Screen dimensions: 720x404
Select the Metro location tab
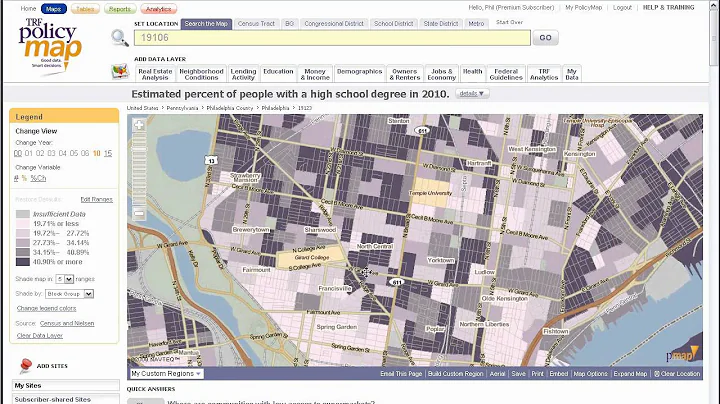tap(476, 24)
